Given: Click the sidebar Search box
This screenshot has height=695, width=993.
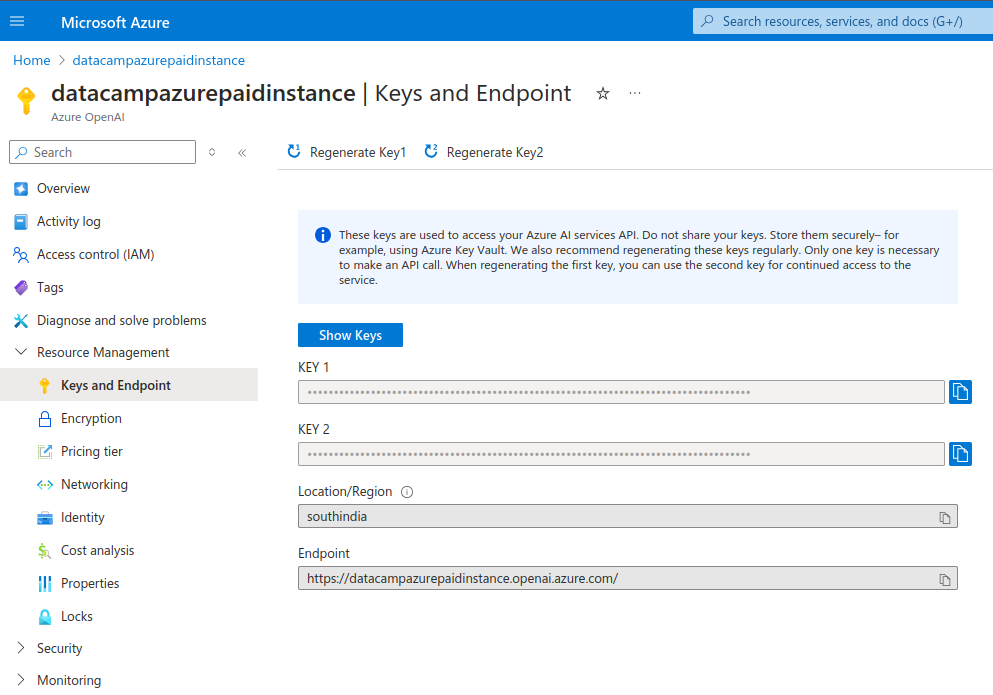Looking at the screenshot, I should [103, 152].
